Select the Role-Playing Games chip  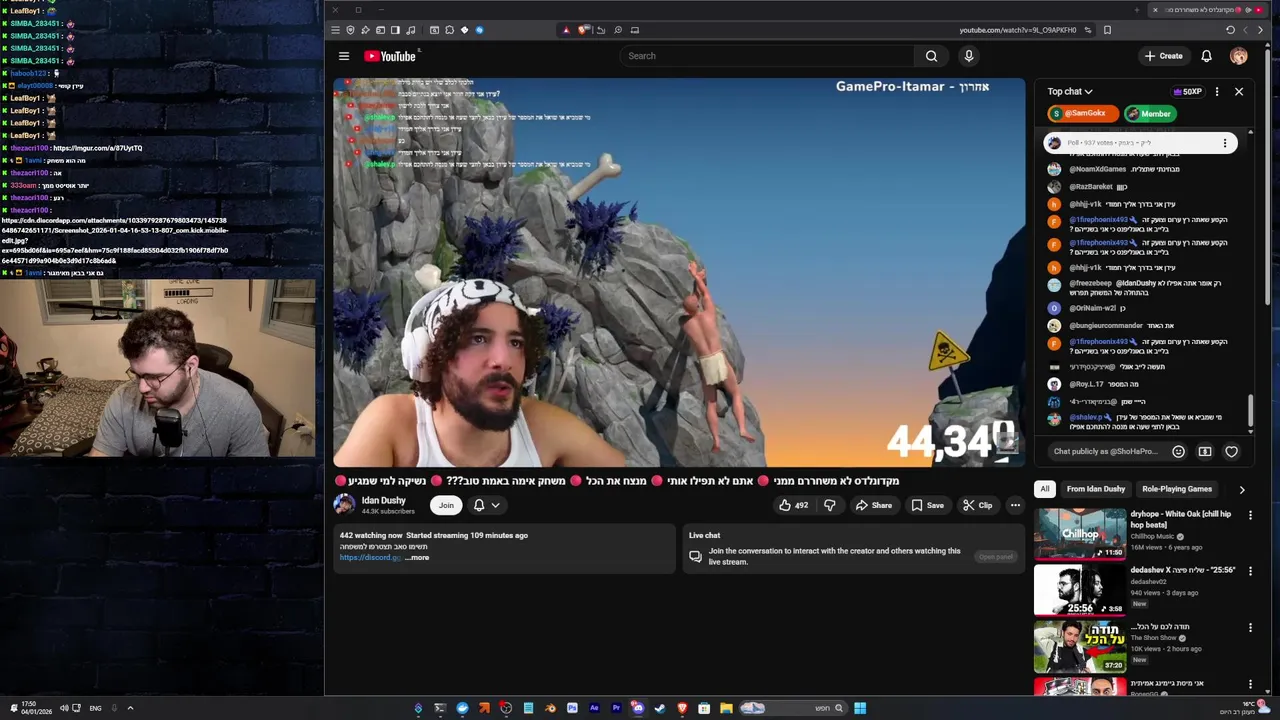(x=1177, y=489)
